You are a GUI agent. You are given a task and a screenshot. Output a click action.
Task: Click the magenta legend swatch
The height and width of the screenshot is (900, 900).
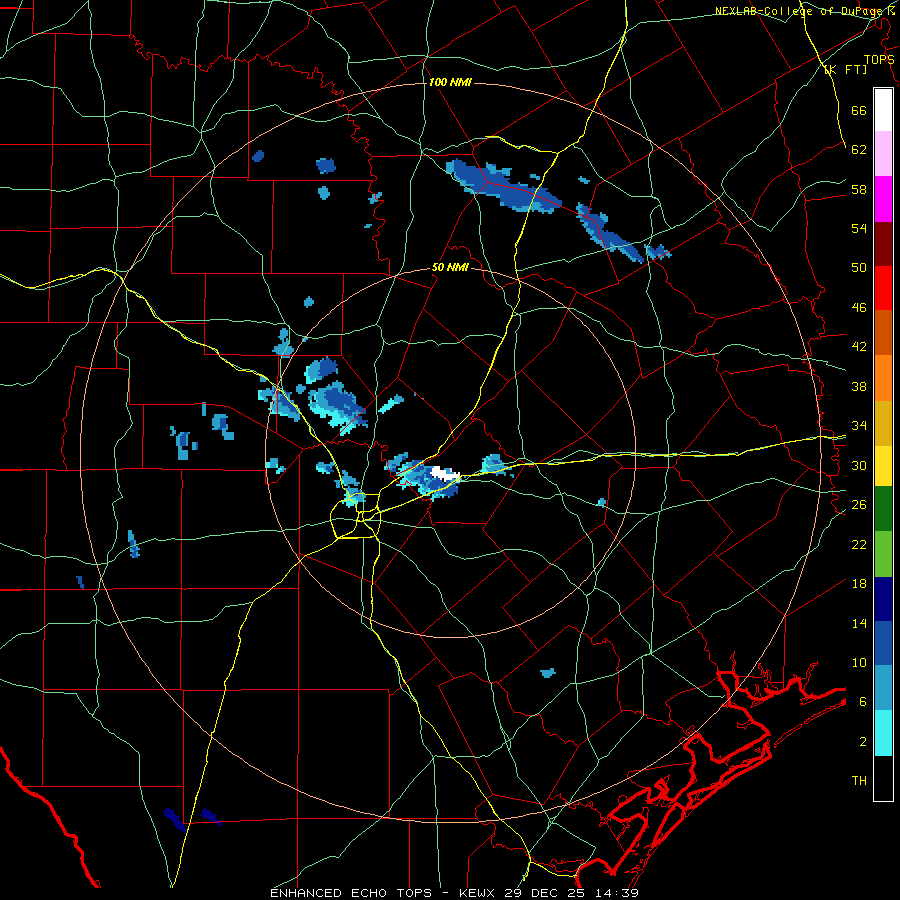[883, 199]
